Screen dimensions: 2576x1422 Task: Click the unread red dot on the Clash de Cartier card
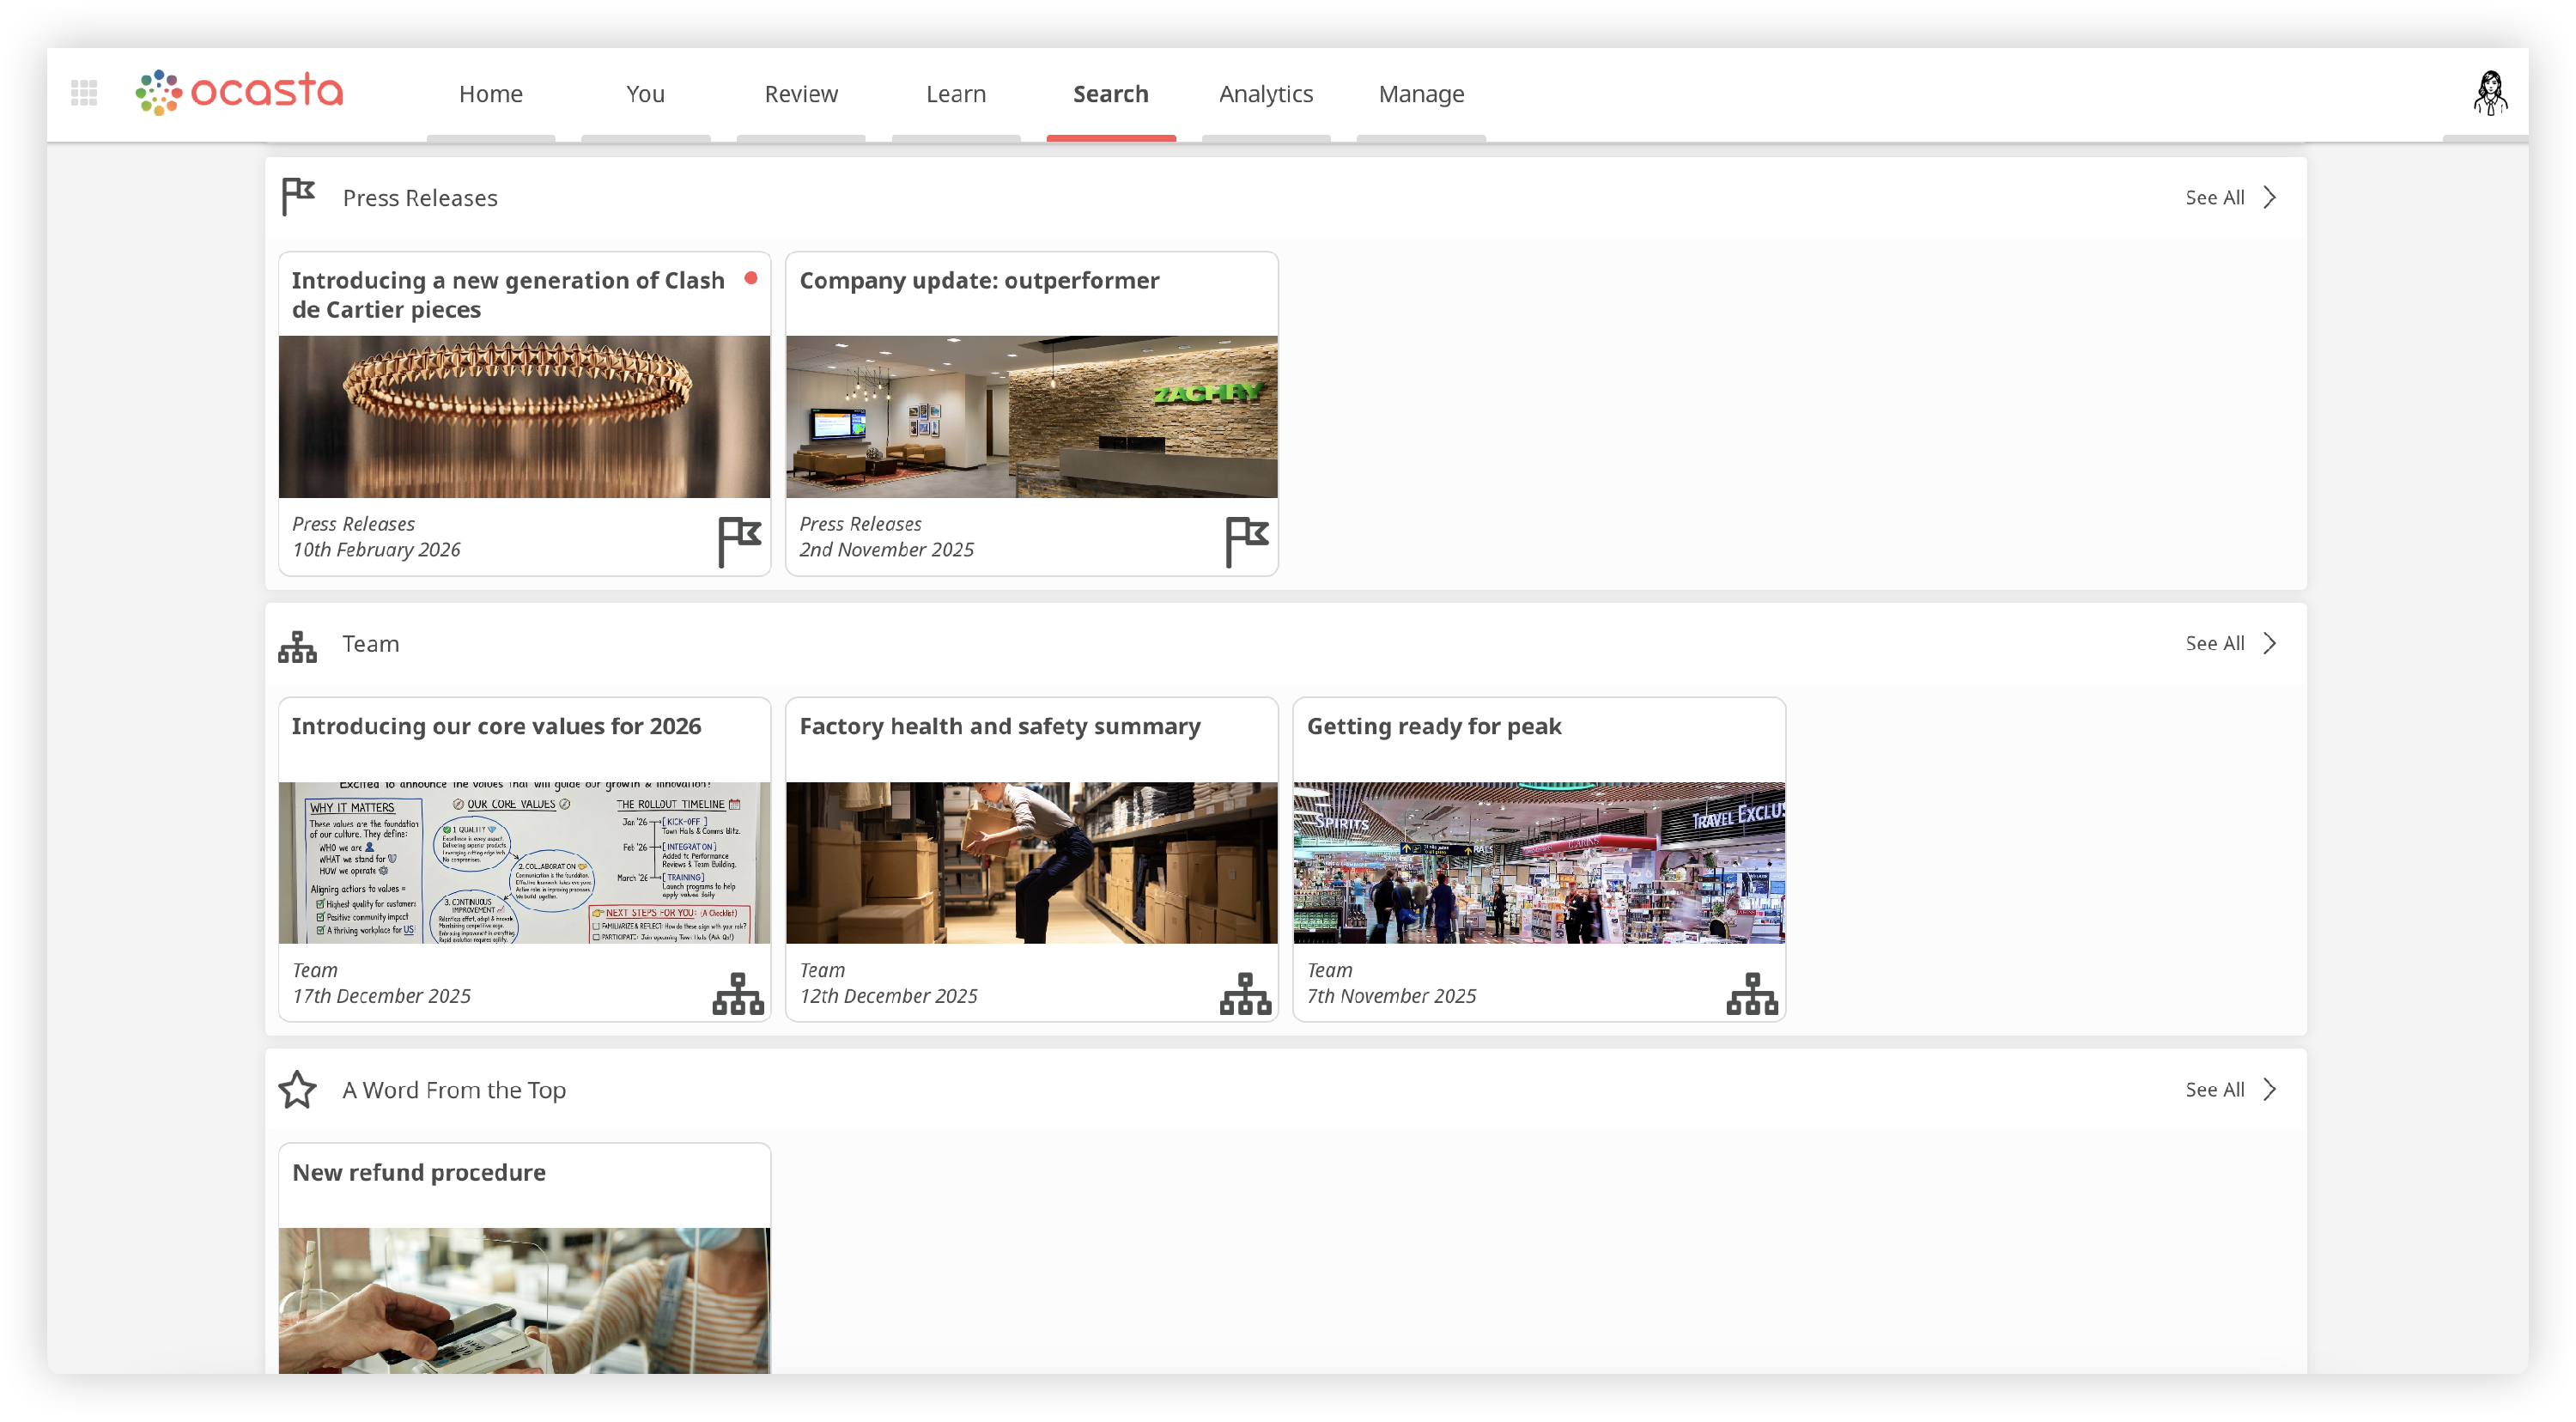[750, 278]
